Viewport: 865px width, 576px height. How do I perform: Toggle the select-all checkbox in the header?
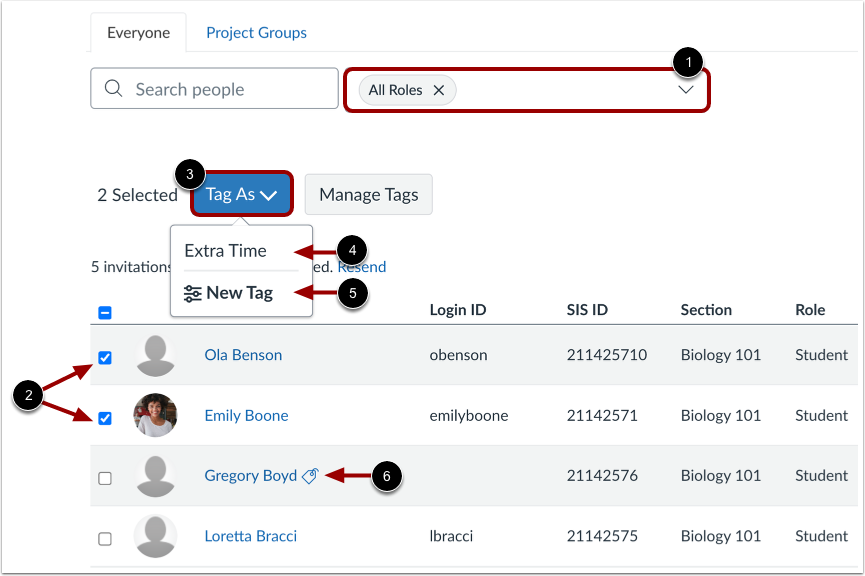(105, 313)
